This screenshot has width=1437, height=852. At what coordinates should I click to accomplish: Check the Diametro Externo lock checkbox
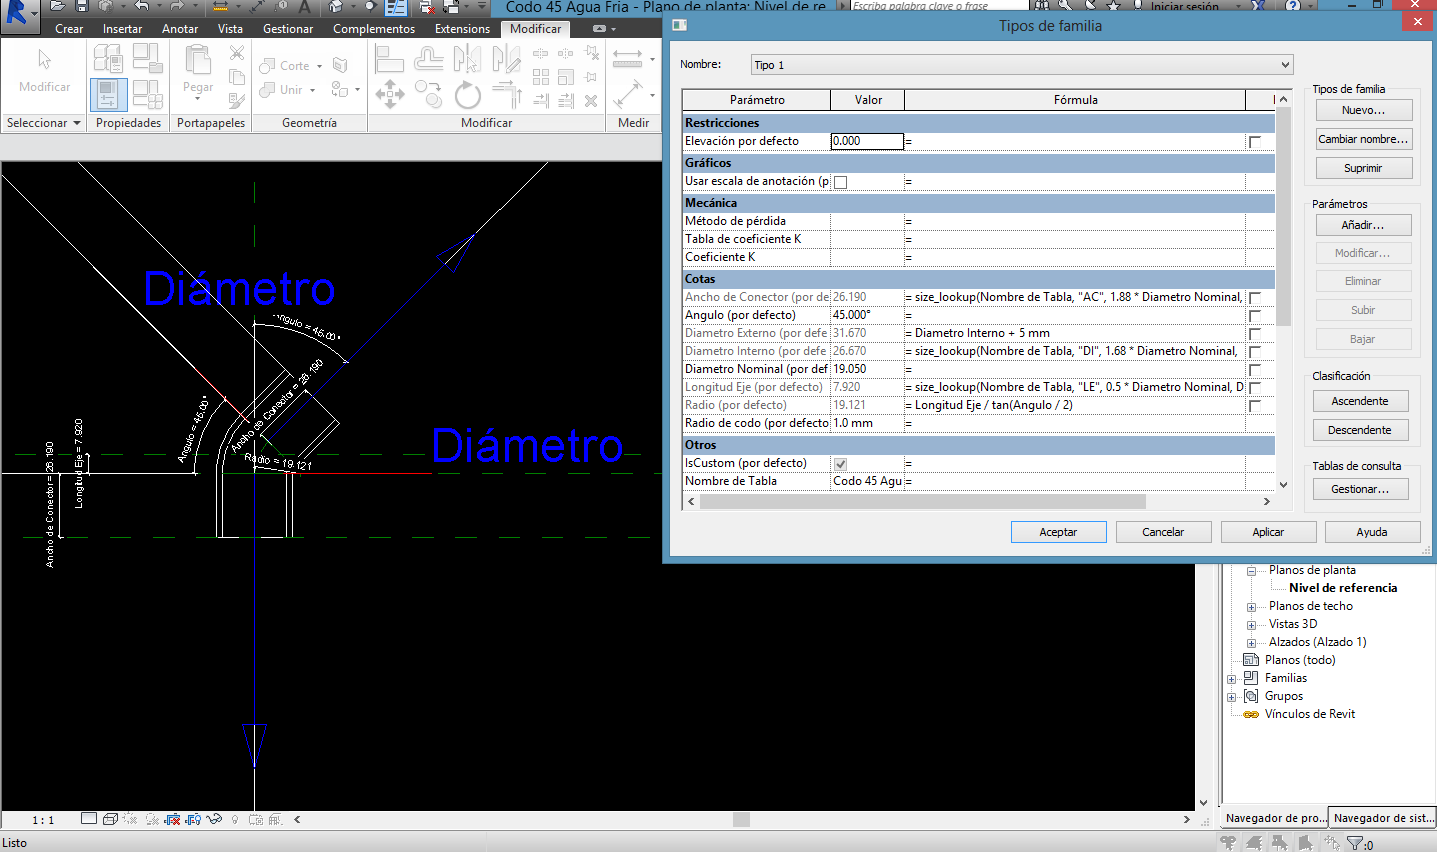click(1254, 334)
